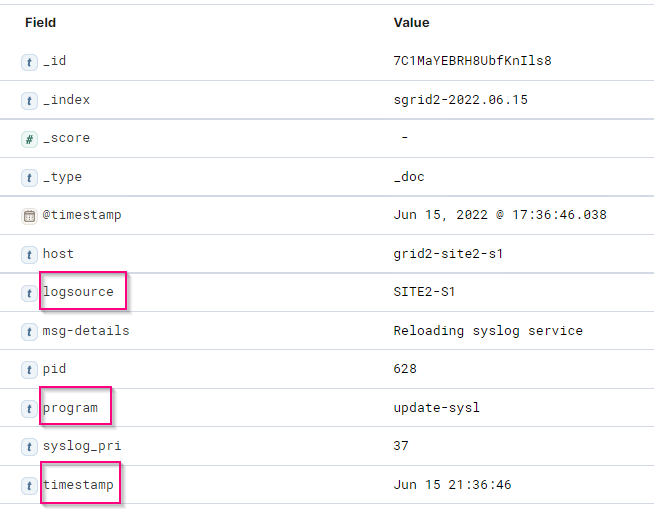
Task: Select the program field name
Action: (x=70, y=408)
